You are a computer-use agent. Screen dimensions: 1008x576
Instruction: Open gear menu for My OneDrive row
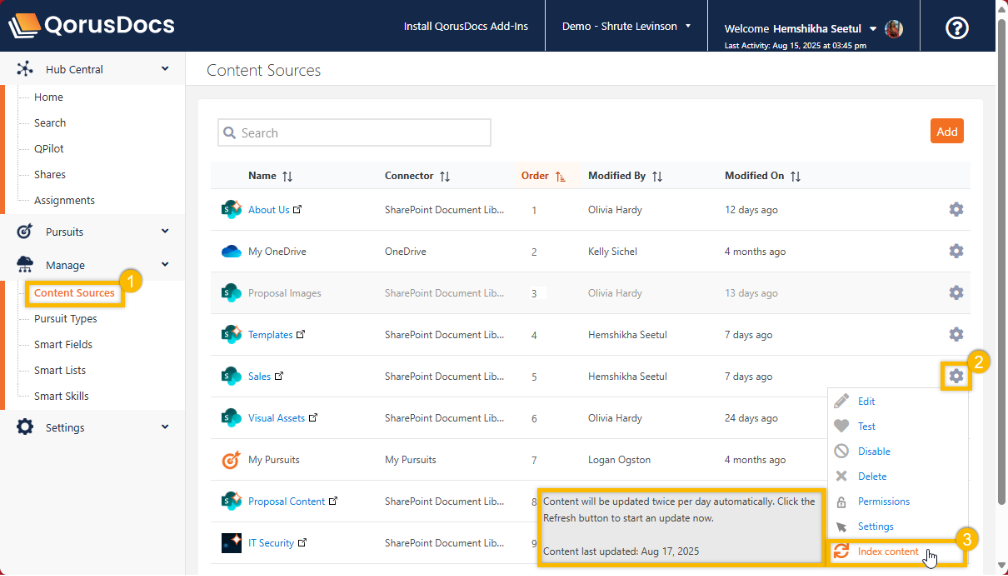tap(956, 251)
